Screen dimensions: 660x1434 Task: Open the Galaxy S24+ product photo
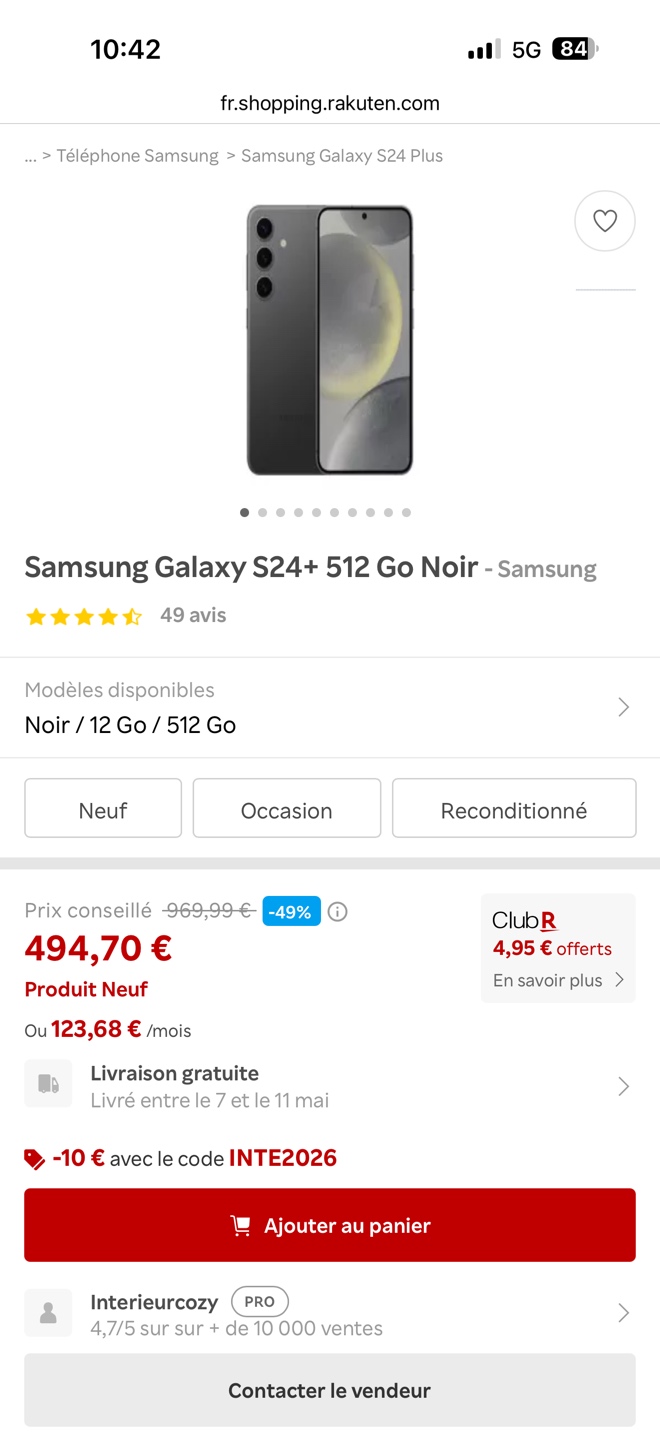[x=330, y=340]
